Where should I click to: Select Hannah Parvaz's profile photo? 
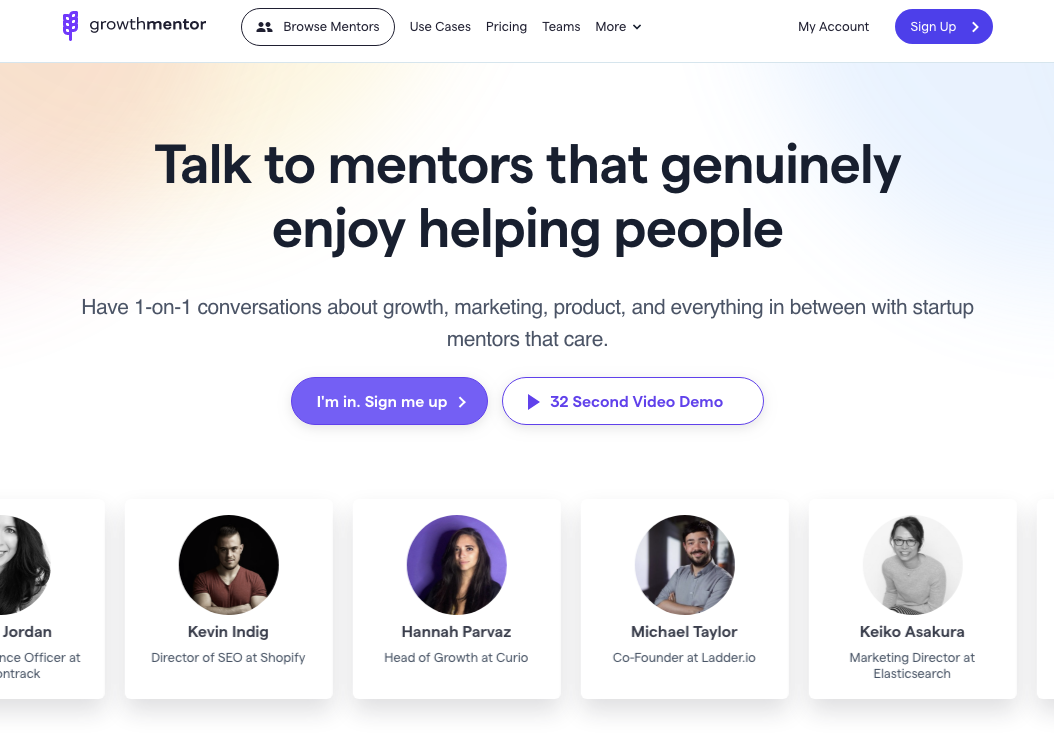pyautogui.click(x=456, y=565)
